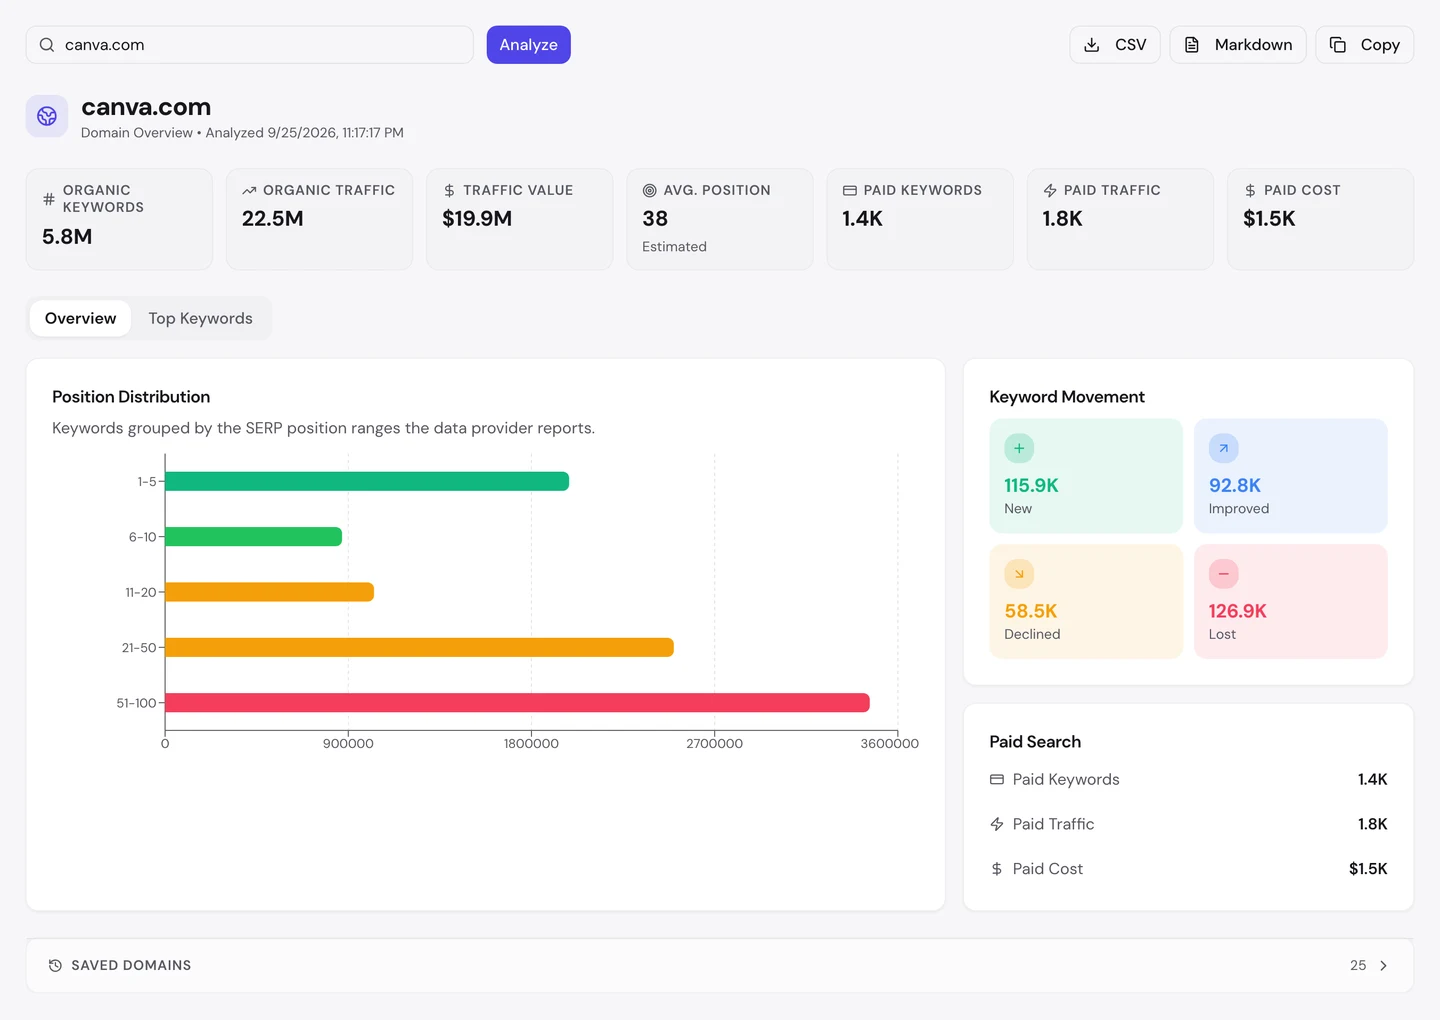Click the 1.4K value in Paid Search panel
The image size is (1440, 1020).
[x=1373, y=779]
